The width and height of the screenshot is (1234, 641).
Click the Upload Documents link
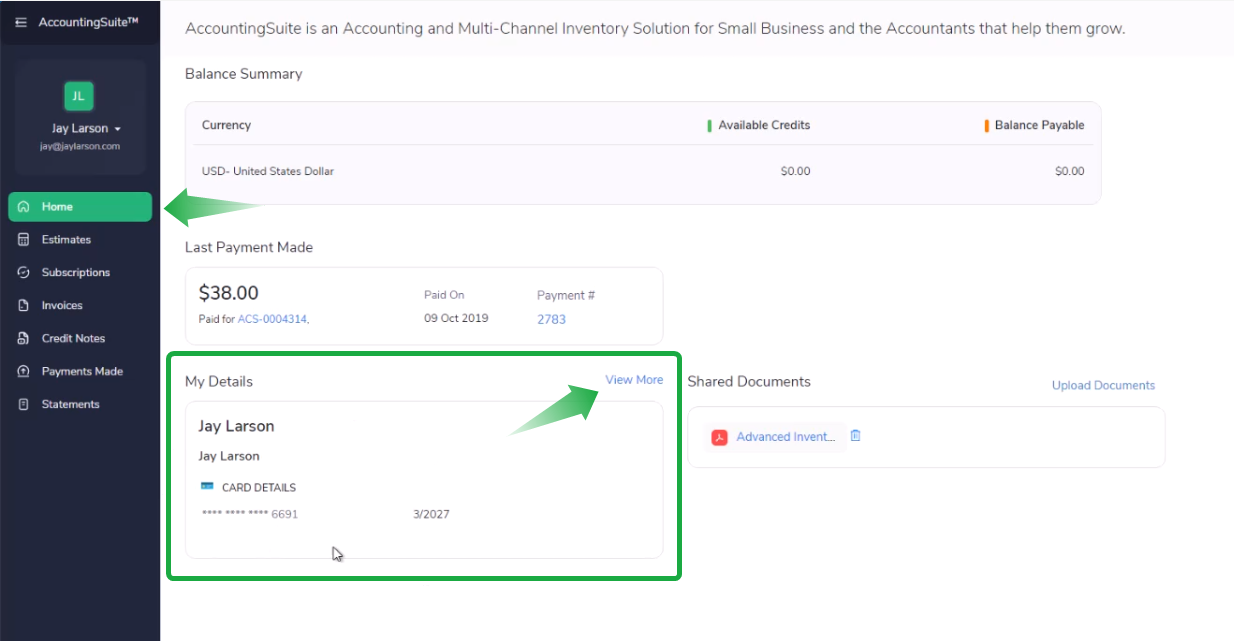click(1103, 385)
